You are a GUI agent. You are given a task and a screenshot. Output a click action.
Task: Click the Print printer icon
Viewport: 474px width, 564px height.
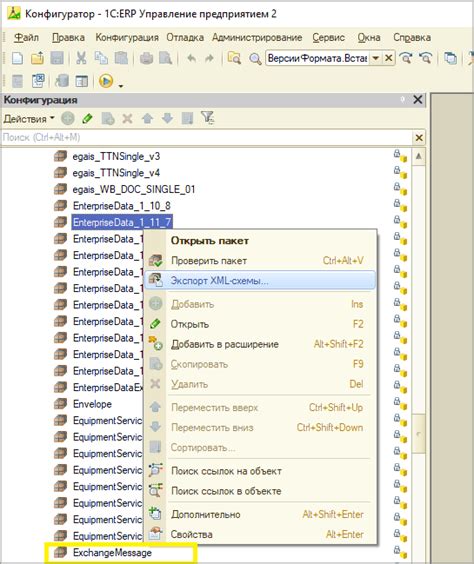click(x=146, y=58)
